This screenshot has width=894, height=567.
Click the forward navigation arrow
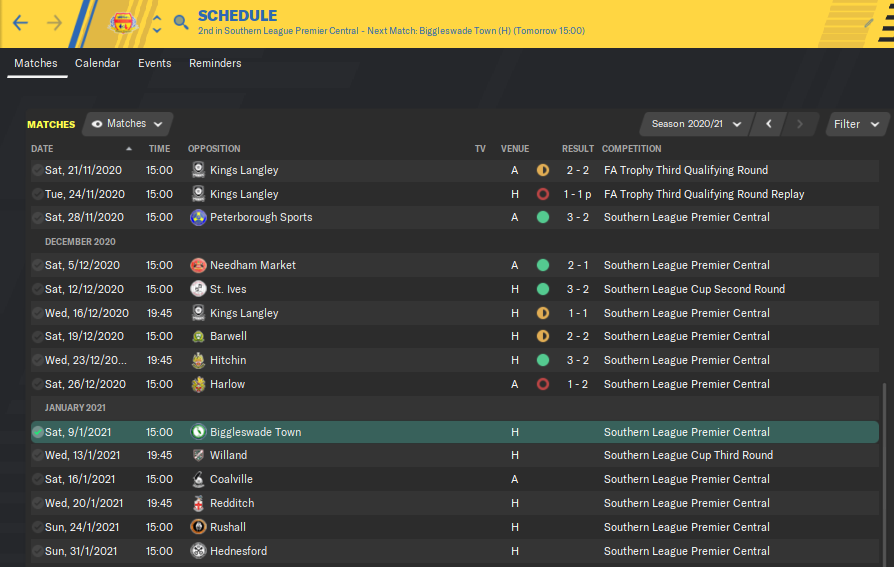pos(55,23)
